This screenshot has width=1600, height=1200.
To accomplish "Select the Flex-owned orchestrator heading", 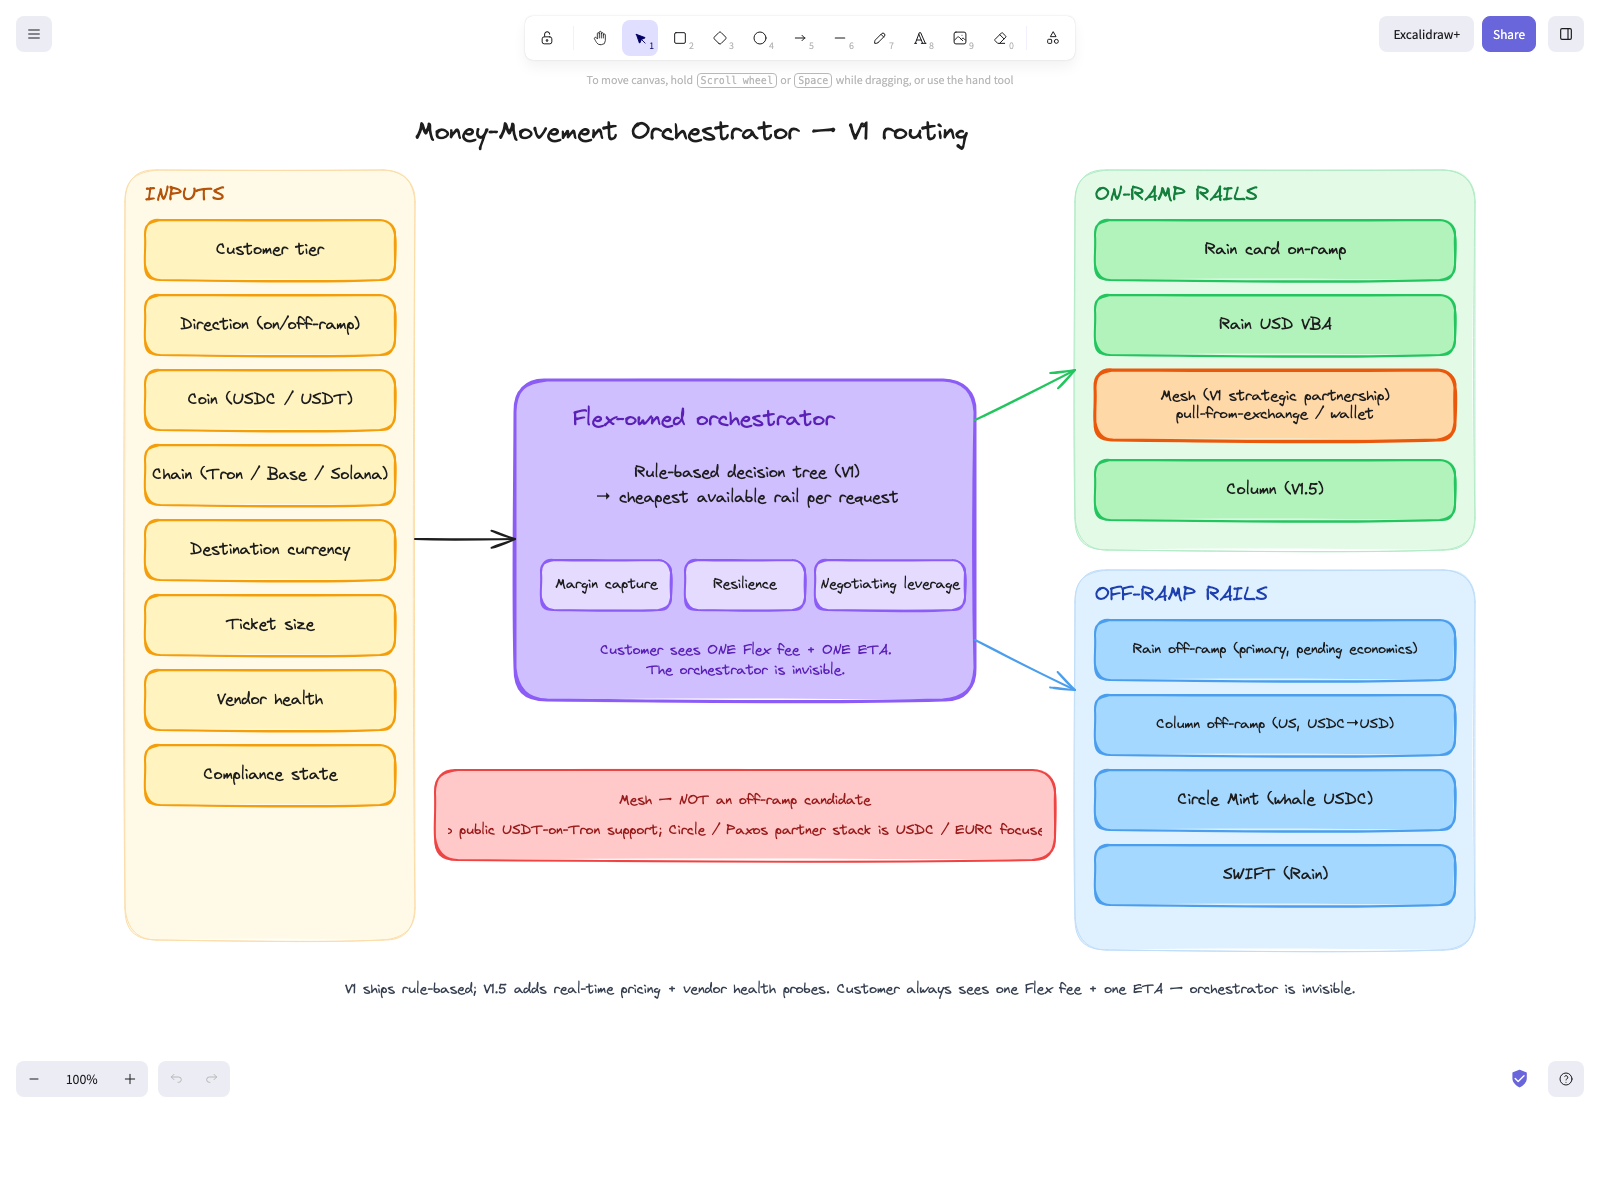I will point(703,418).
